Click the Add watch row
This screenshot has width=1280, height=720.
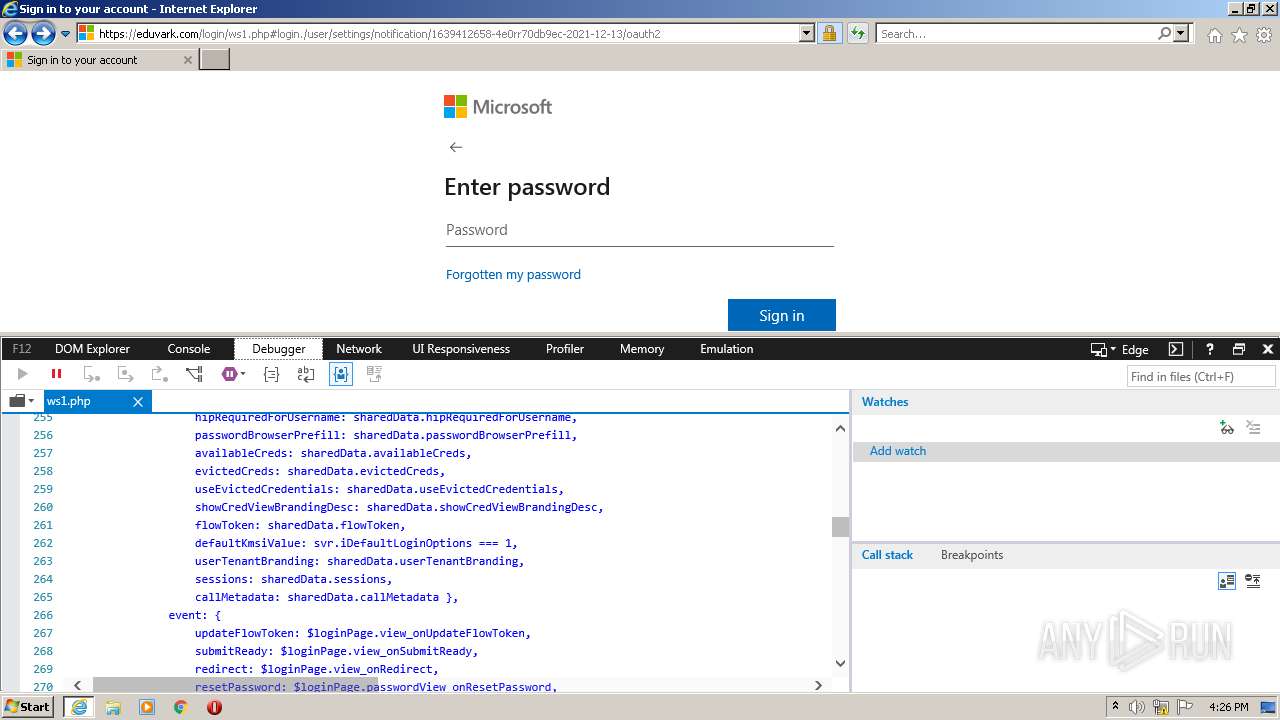[1066, 451]
